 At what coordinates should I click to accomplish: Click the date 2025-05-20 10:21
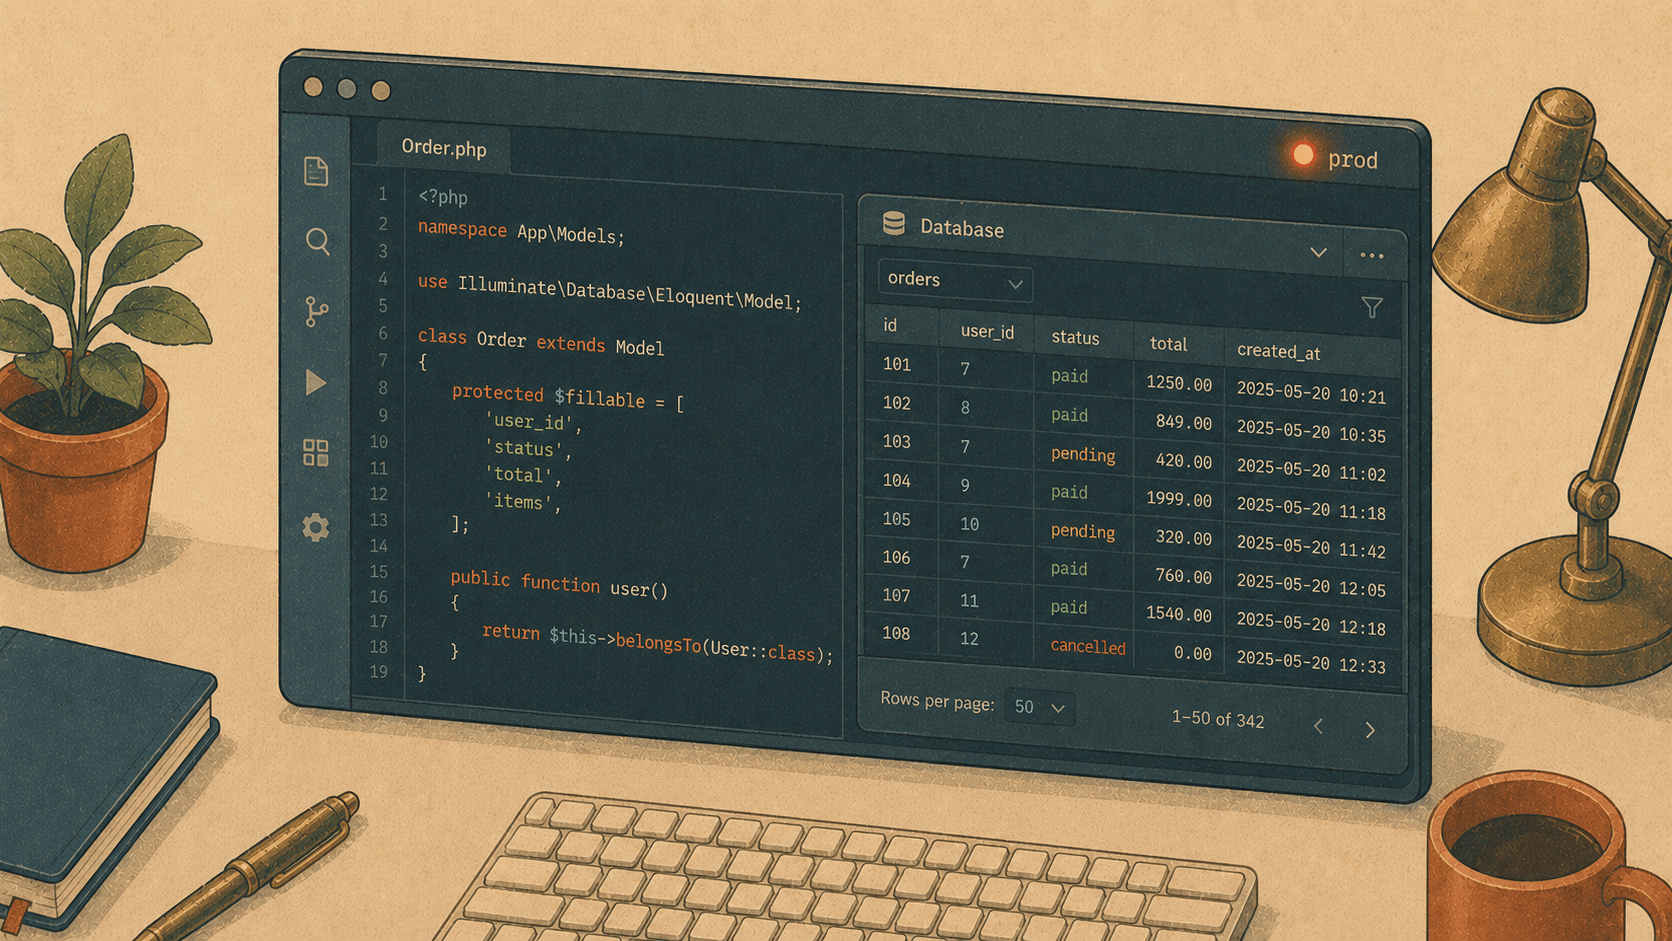(1311, 392)
